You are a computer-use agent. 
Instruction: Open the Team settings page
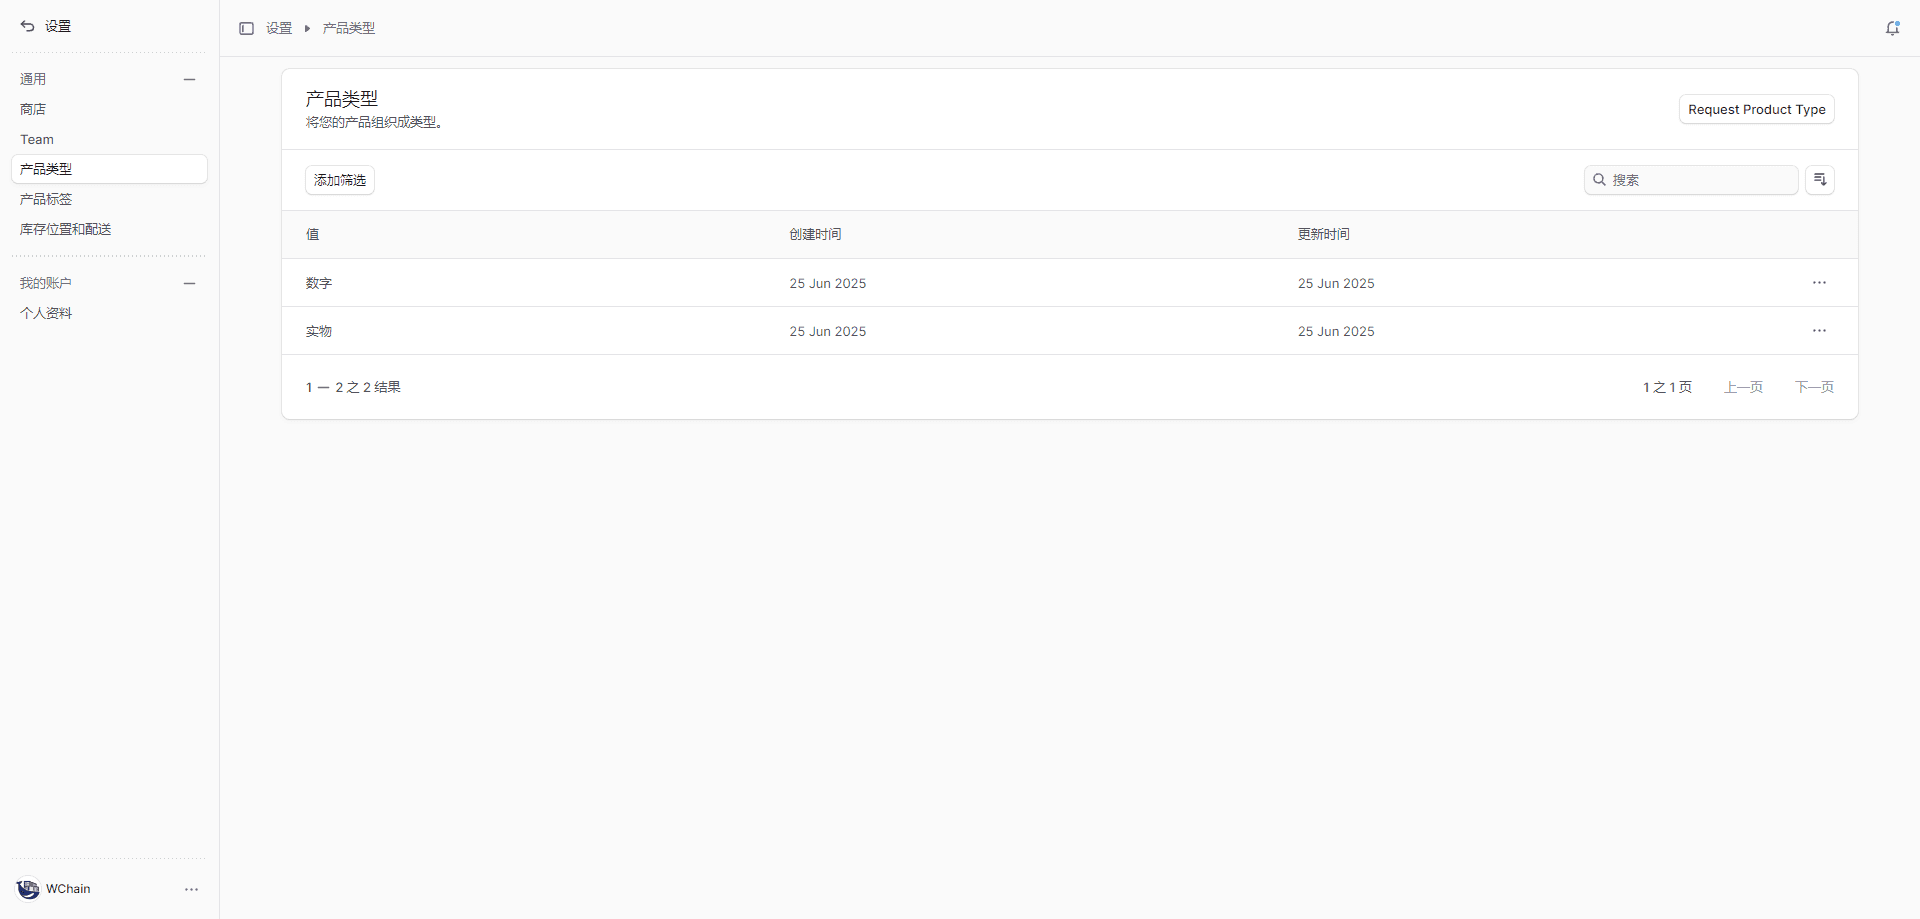(37, 139)
